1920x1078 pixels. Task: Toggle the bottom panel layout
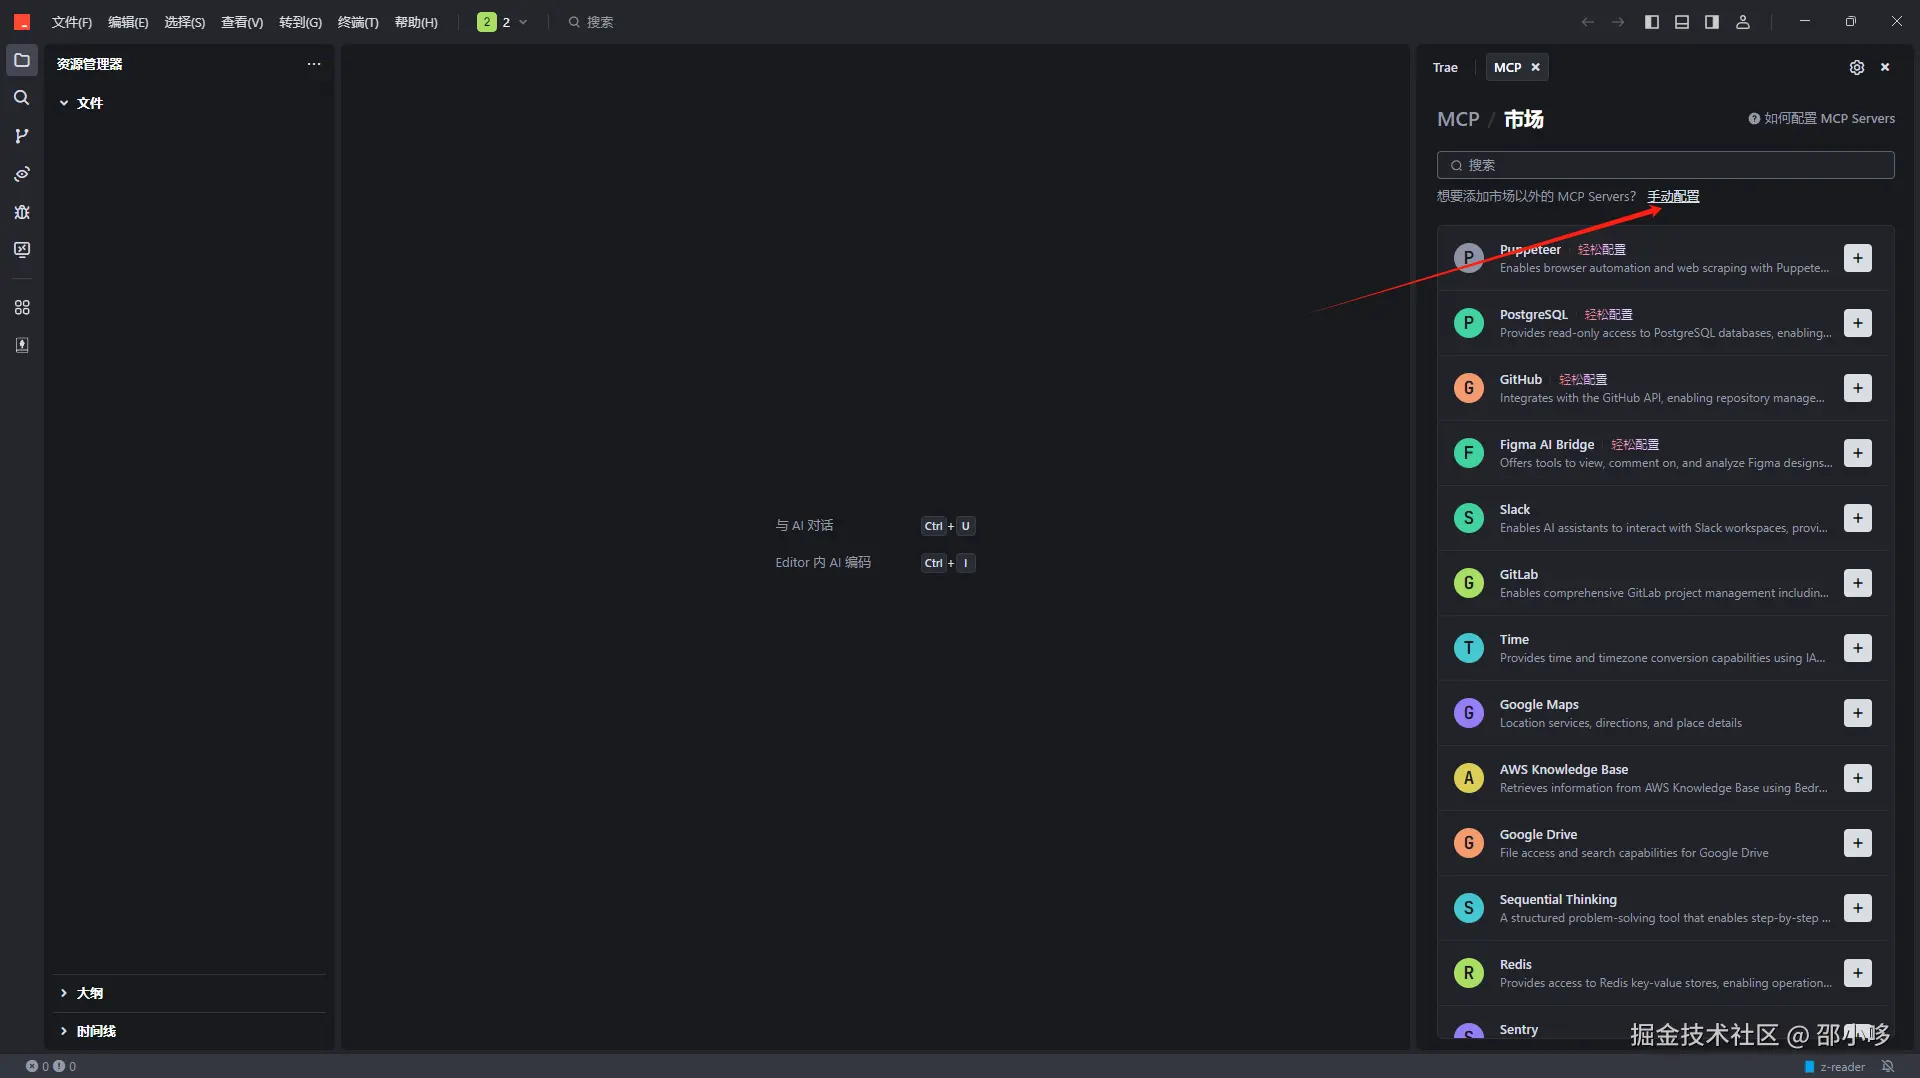click(1682, 22)
